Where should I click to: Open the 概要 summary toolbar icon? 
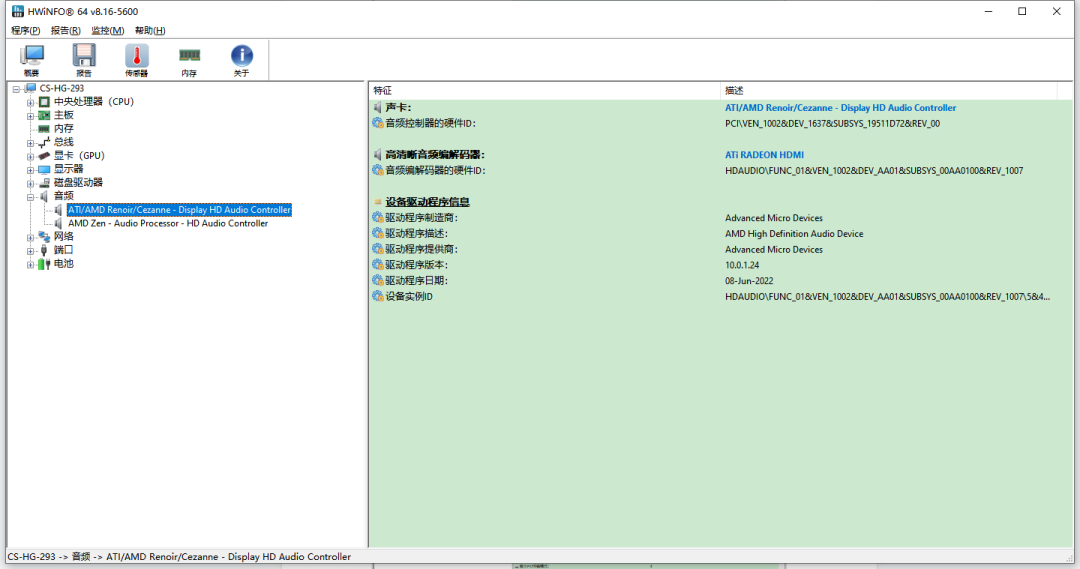click(32, 60)
